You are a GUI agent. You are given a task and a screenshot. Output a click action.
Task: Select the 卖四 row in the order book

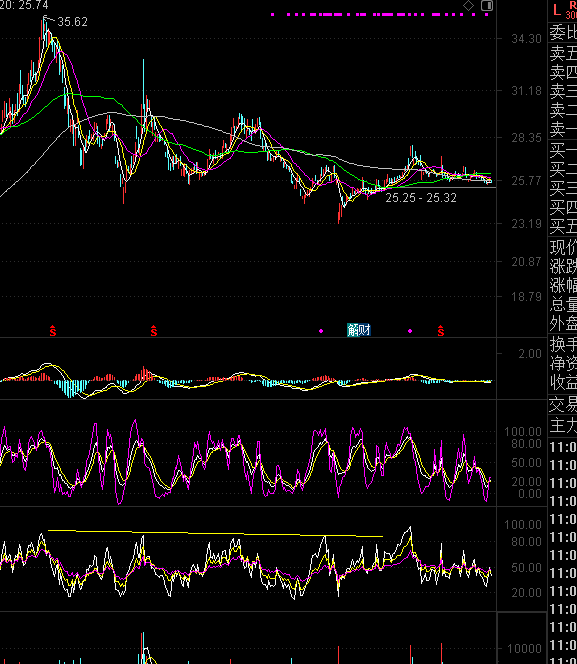pos(563,72)
